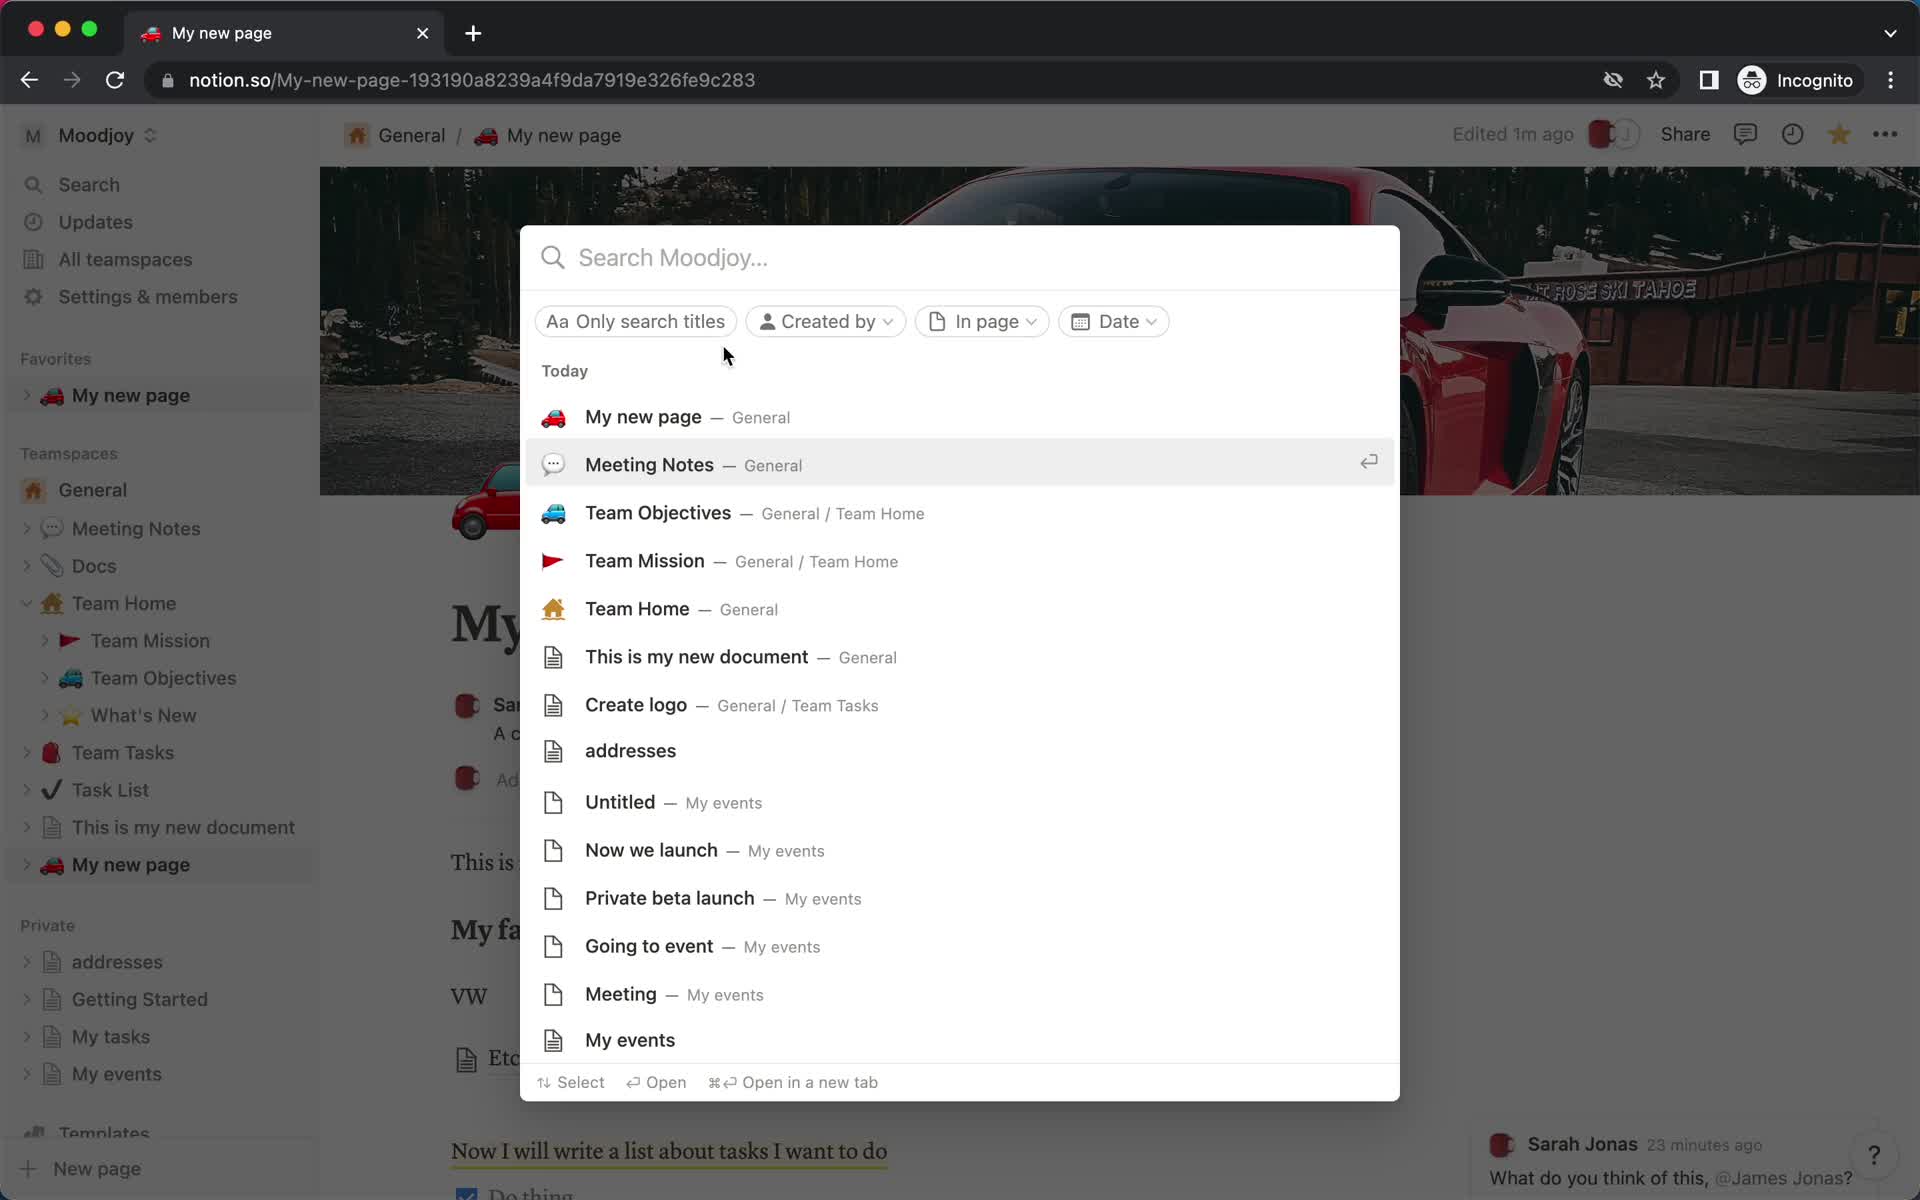Click the Meeting Notes icon in search results
The width and height of the screenshot is (1920, 1200).
(x=553, y=463)
